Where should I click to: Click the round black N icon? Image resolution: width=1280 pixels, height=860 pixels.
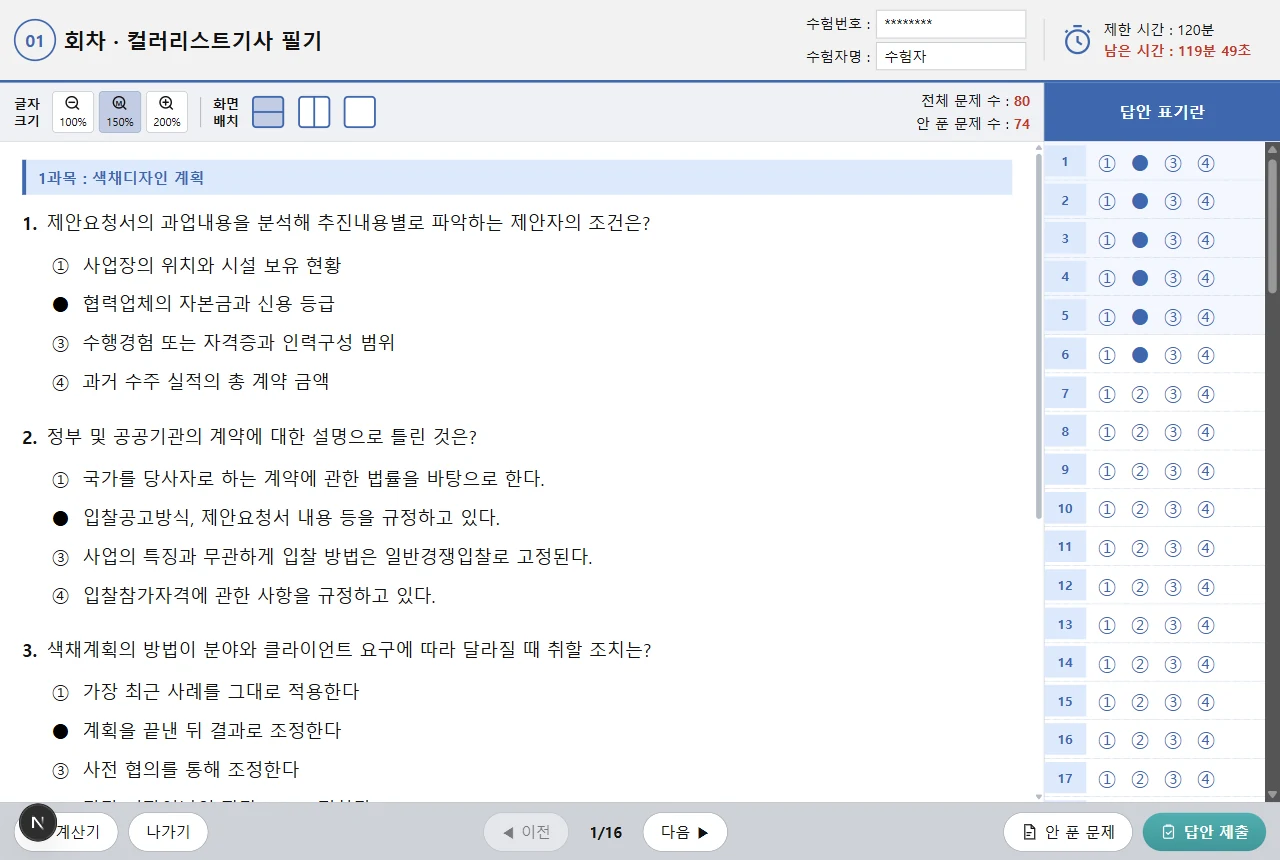38,823
